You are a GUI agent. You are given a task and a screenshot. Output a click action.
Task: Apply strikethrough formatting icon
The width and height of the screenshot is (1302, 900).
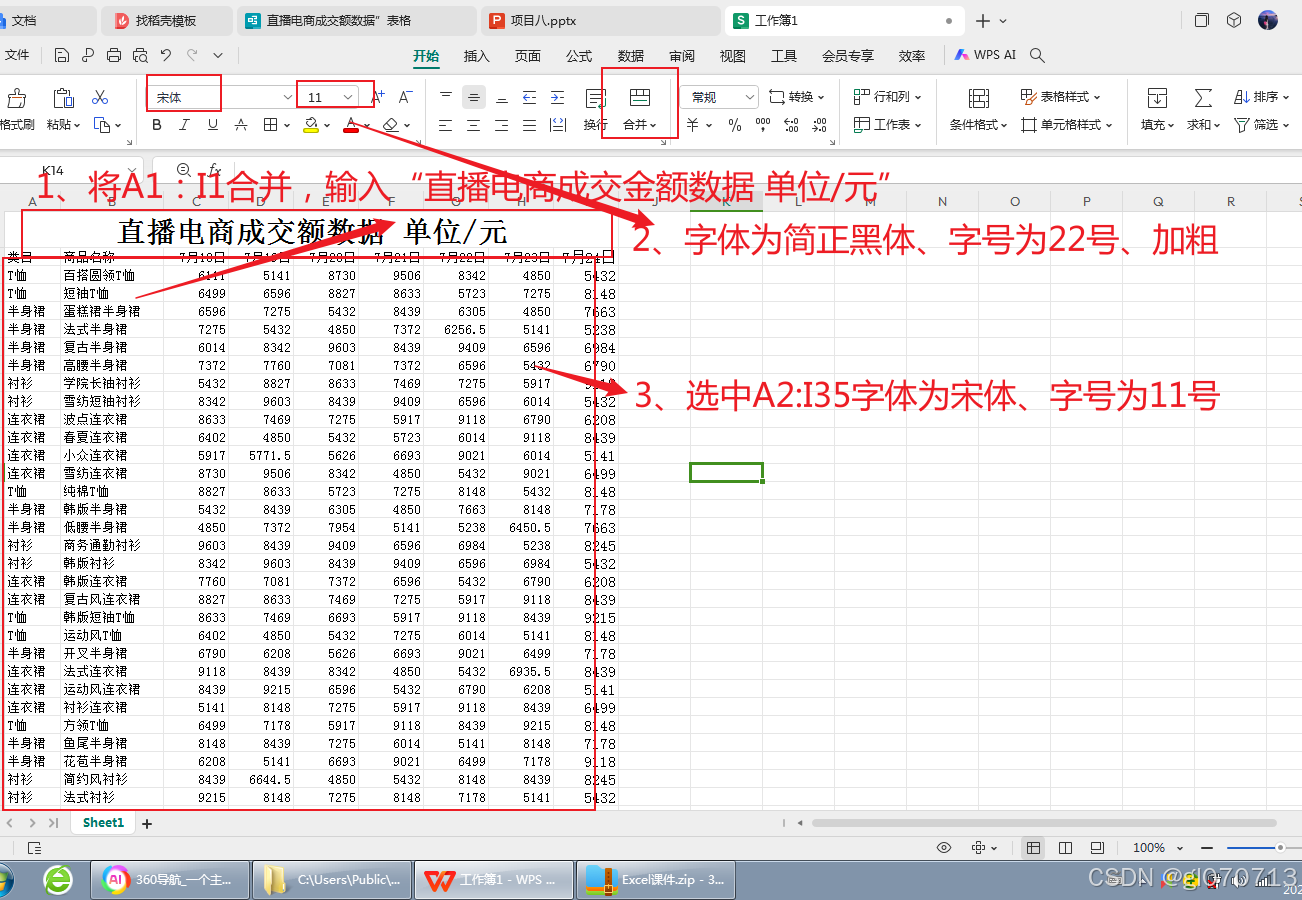click(x=241, y=125)
